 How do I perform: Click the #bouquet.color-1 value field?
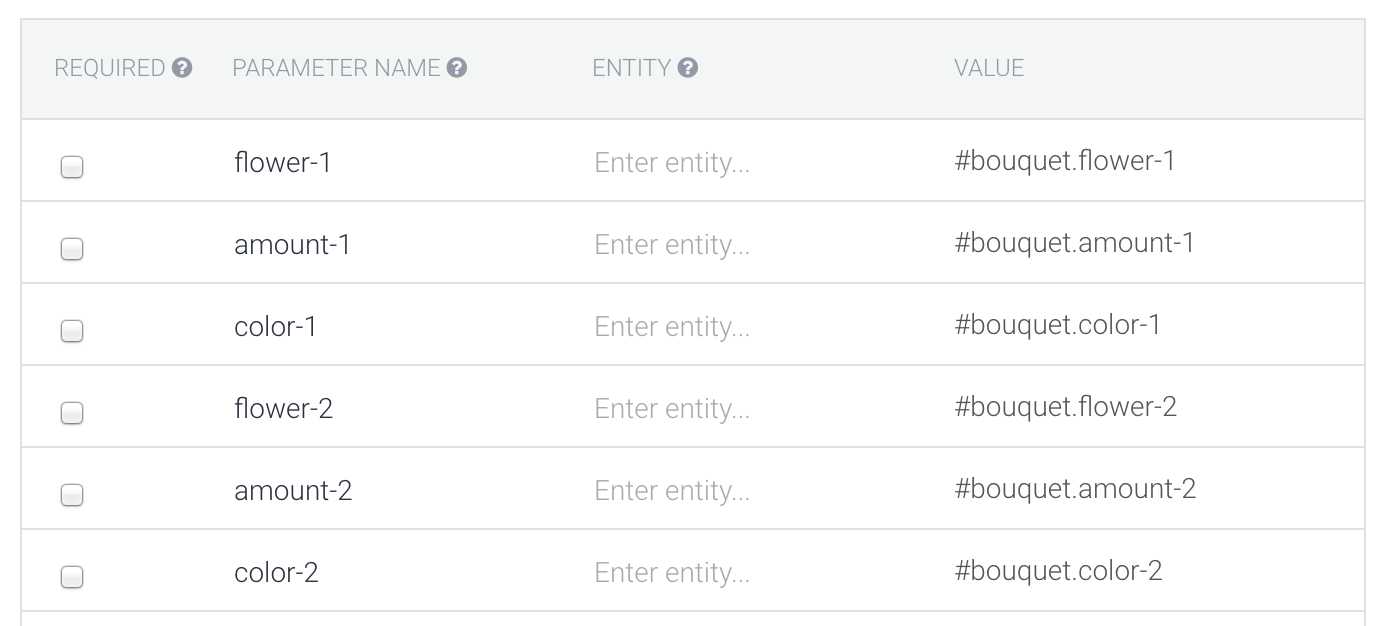(x=1058, y=325)
